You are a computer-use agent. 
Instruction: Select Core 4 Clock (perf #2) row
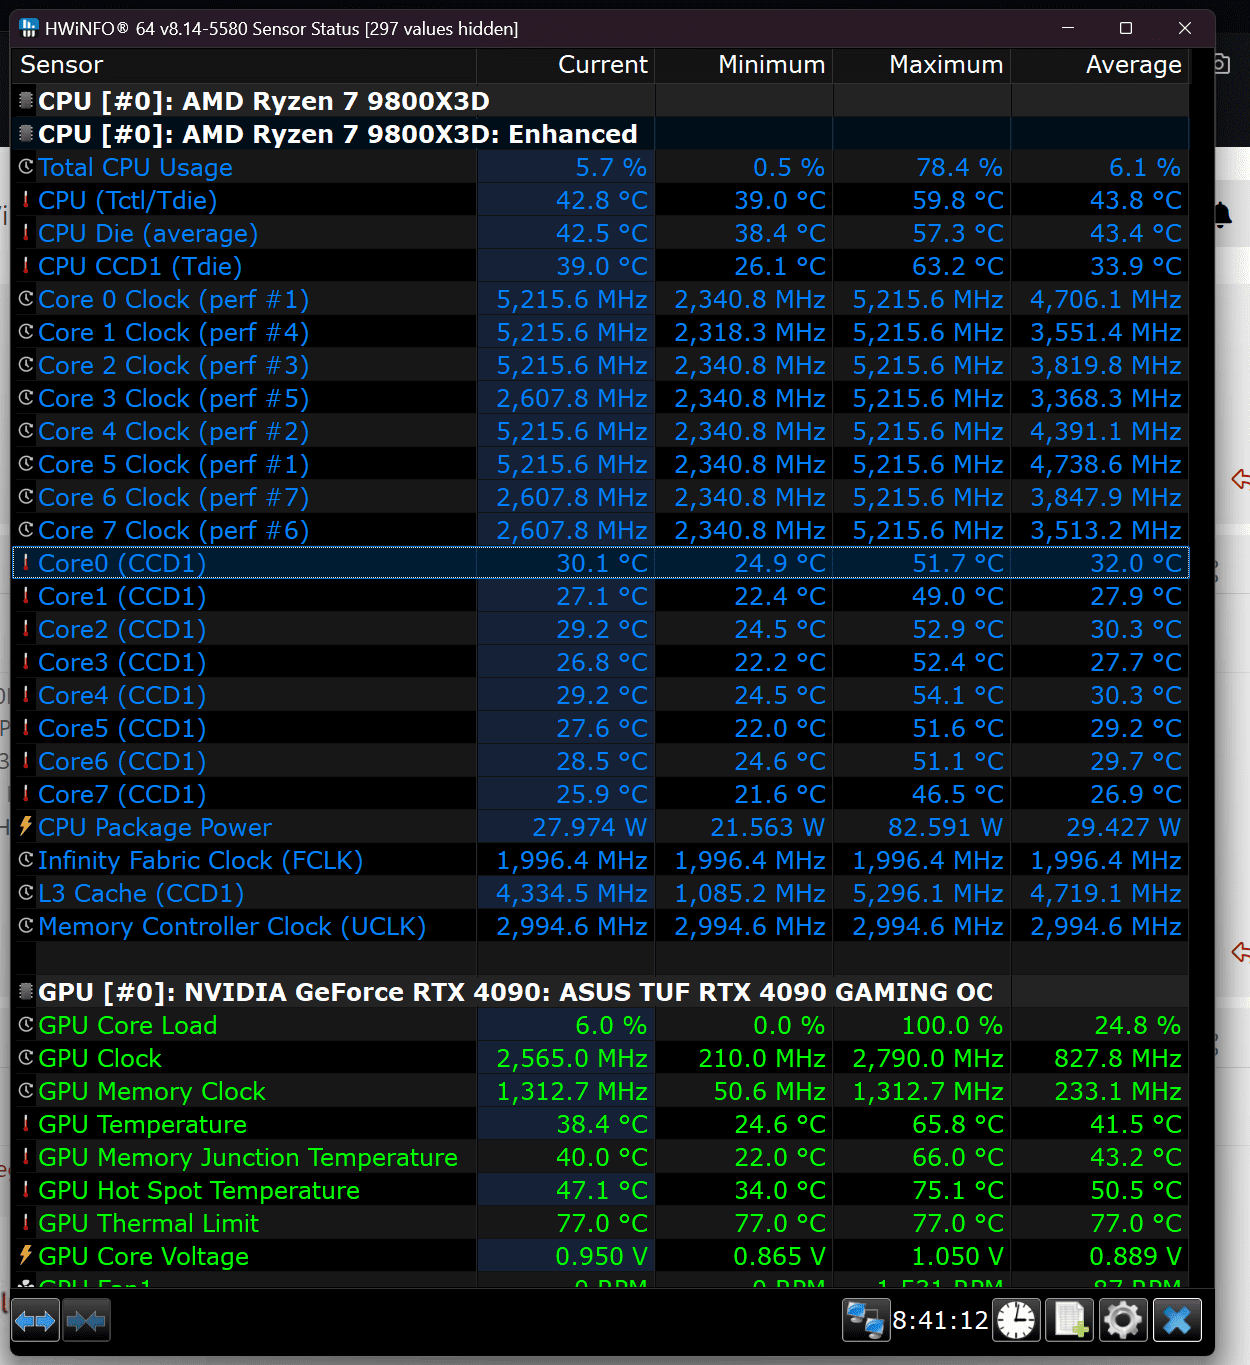(x=600, y=431)
